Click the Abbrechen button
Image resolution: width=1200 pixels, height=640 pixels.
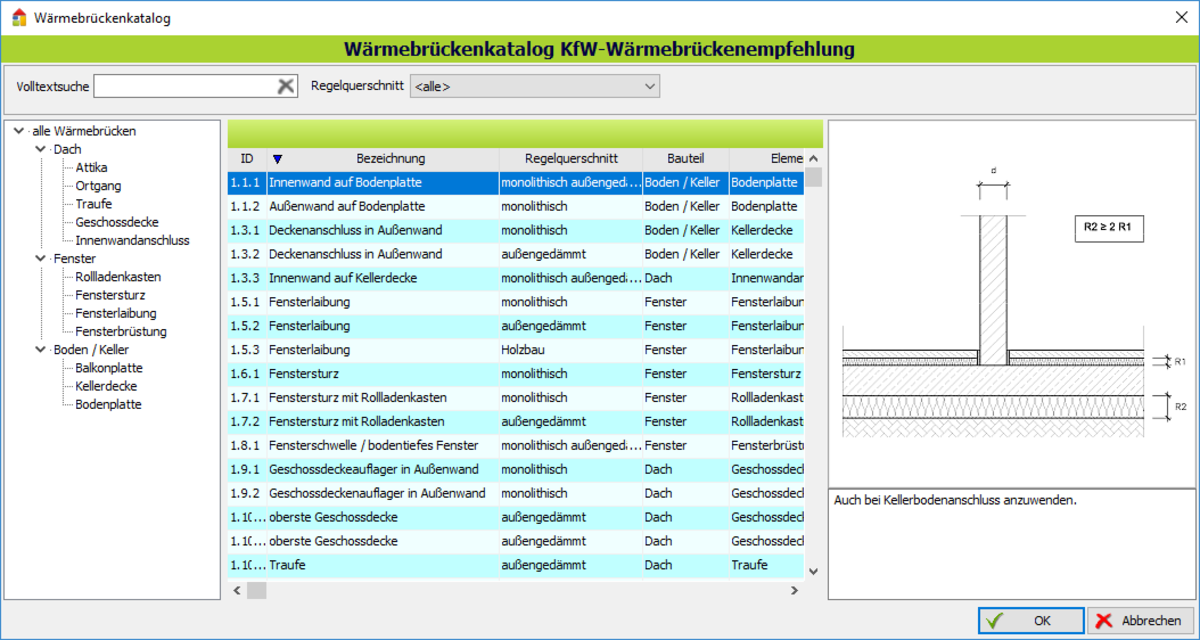[x=1142, y=620]
